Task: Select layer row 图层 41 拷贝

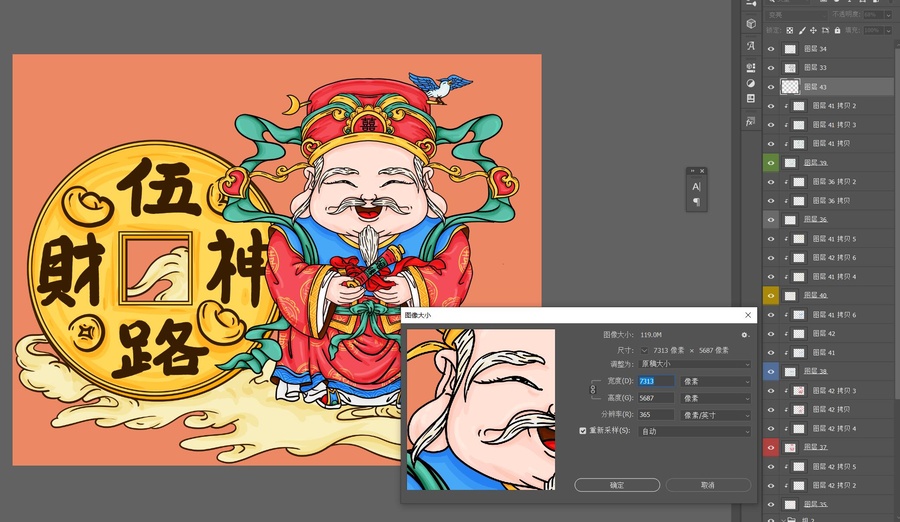Action: tap(828, 144)
